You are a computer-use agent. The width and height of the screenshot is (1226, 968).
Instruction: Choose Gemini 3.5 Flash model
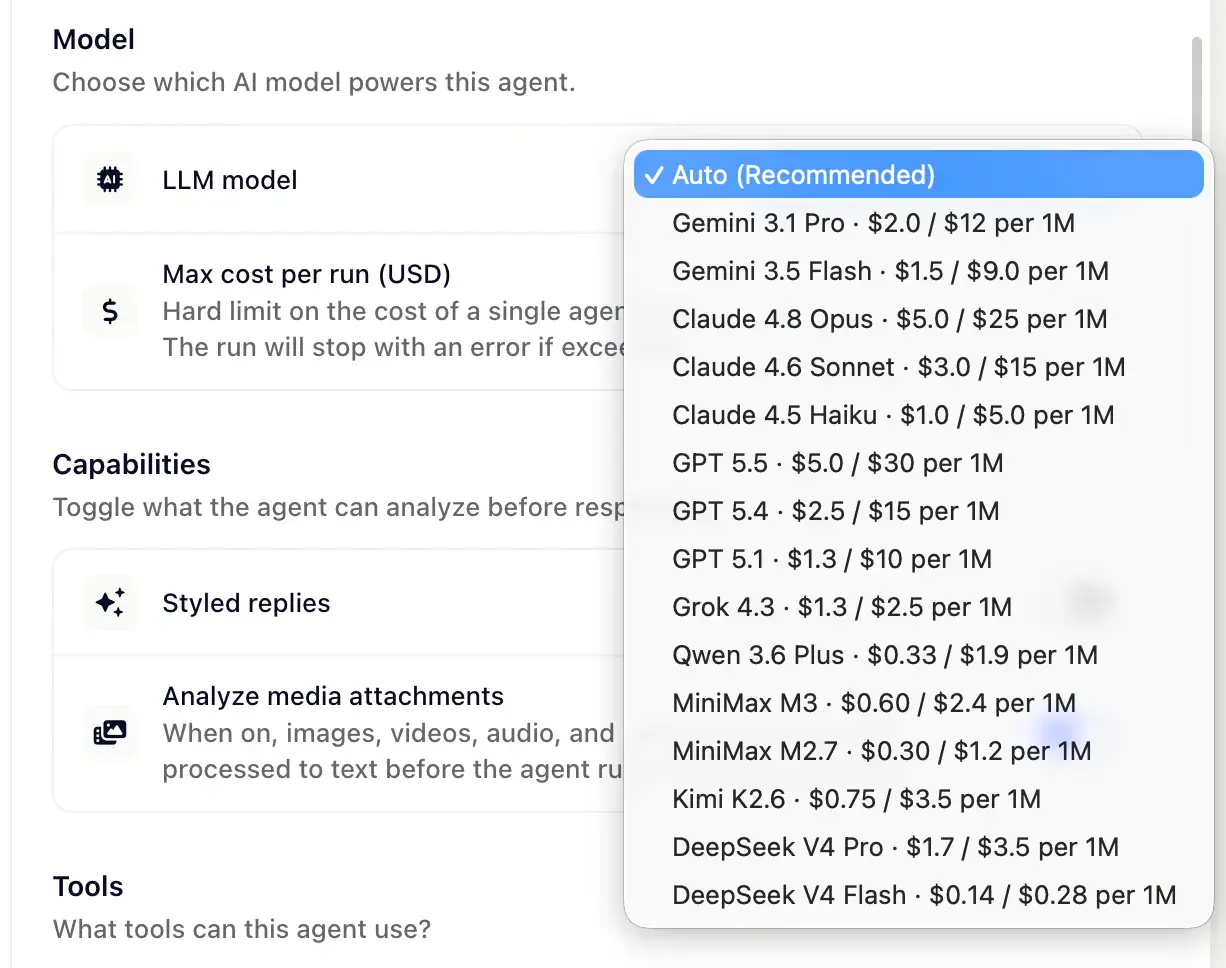coord(918,271)
